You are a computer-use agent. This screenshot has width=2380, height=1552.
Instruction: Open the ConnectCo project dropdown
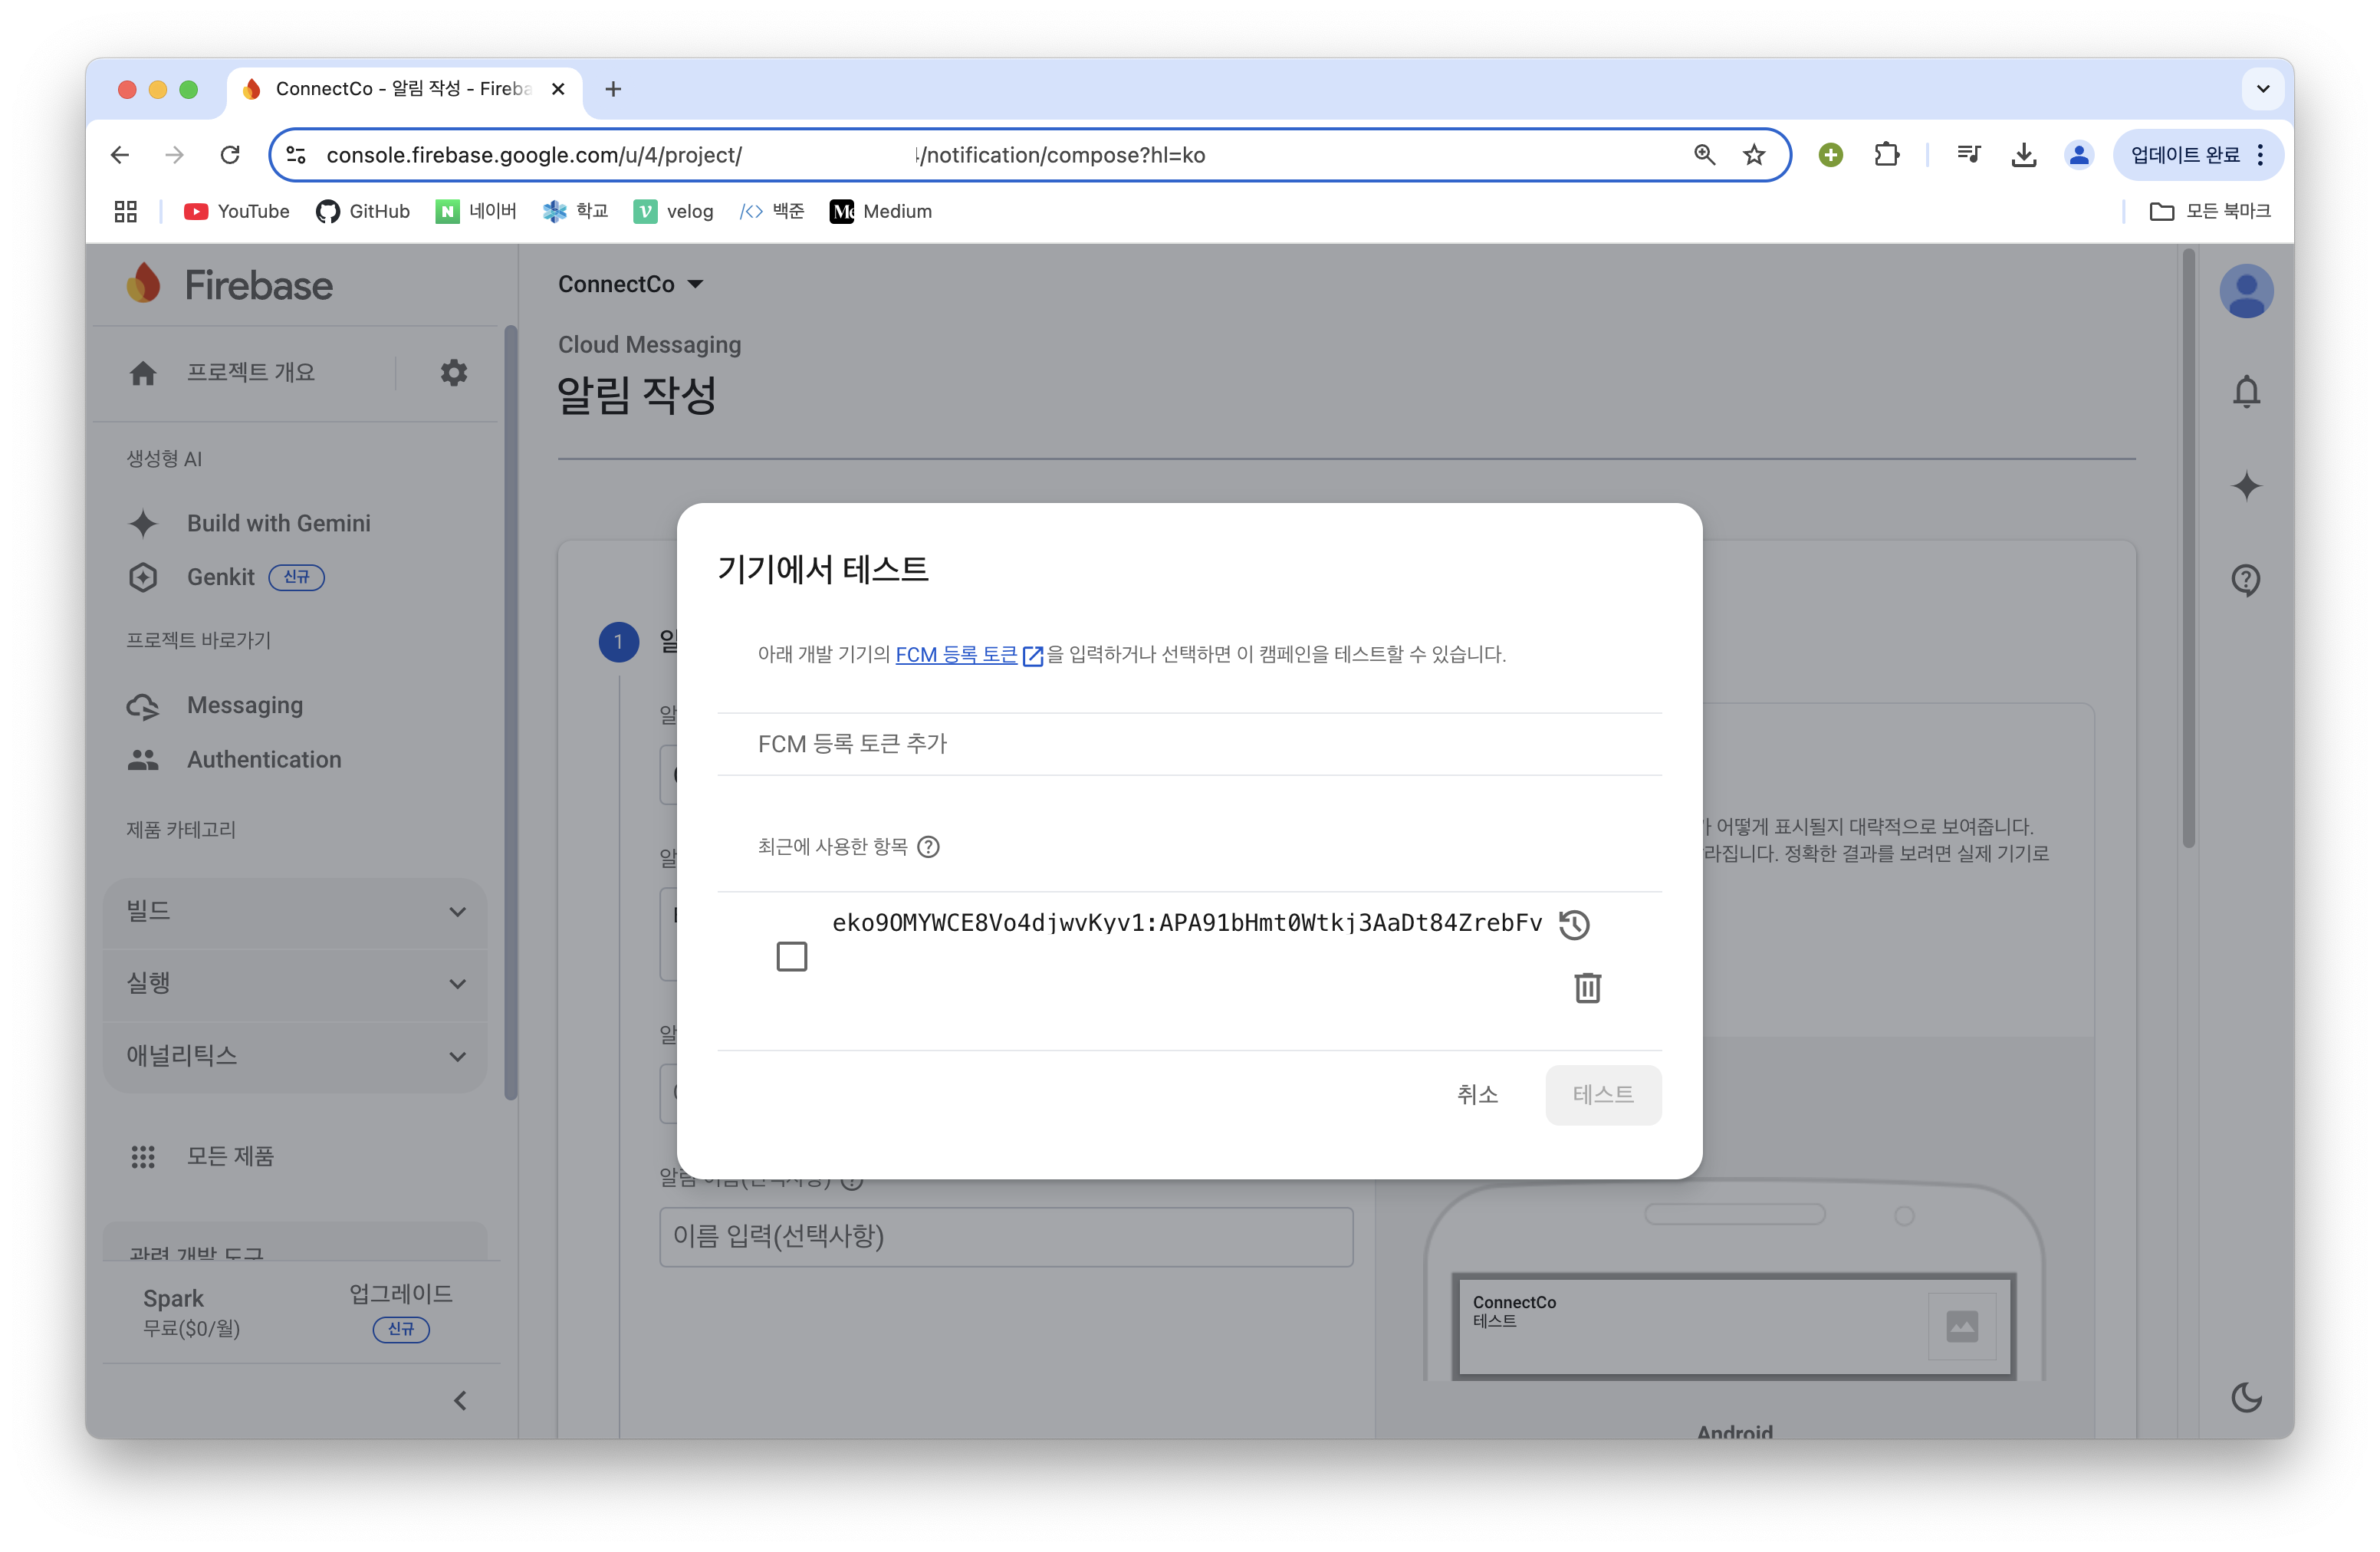click(x=631, y=284)
